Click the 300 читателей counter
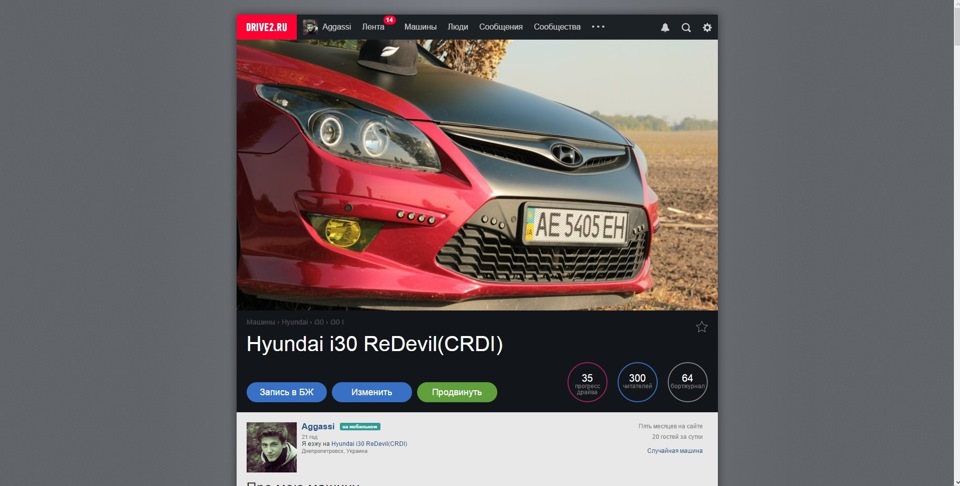The width and height of the screenshot is (960, 486). pos(637,383)
